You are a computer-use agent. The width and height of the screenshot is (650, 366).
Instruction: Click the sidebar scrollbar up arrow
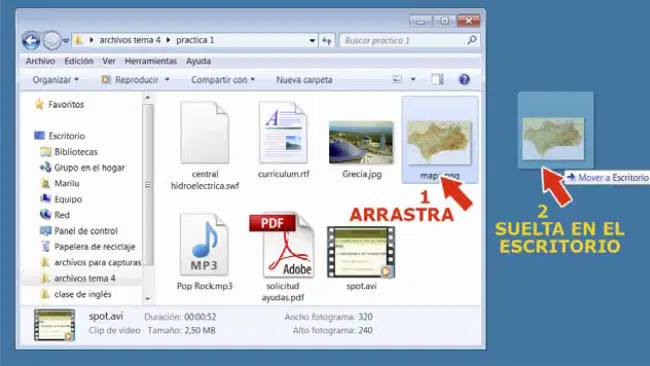(x=148, y=98)
